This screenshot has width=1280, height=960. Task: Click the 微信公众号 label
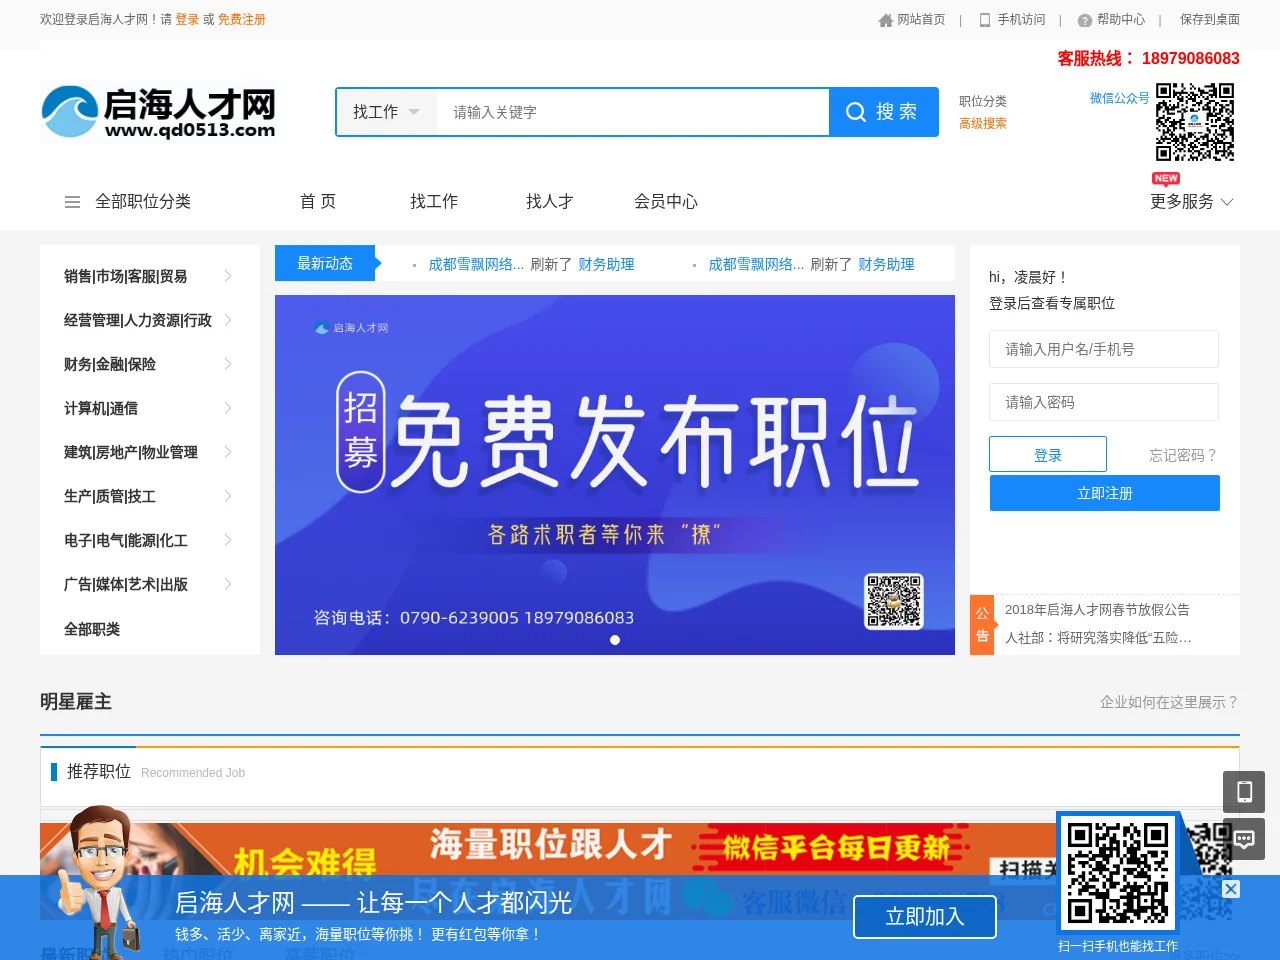(1120, 98)
